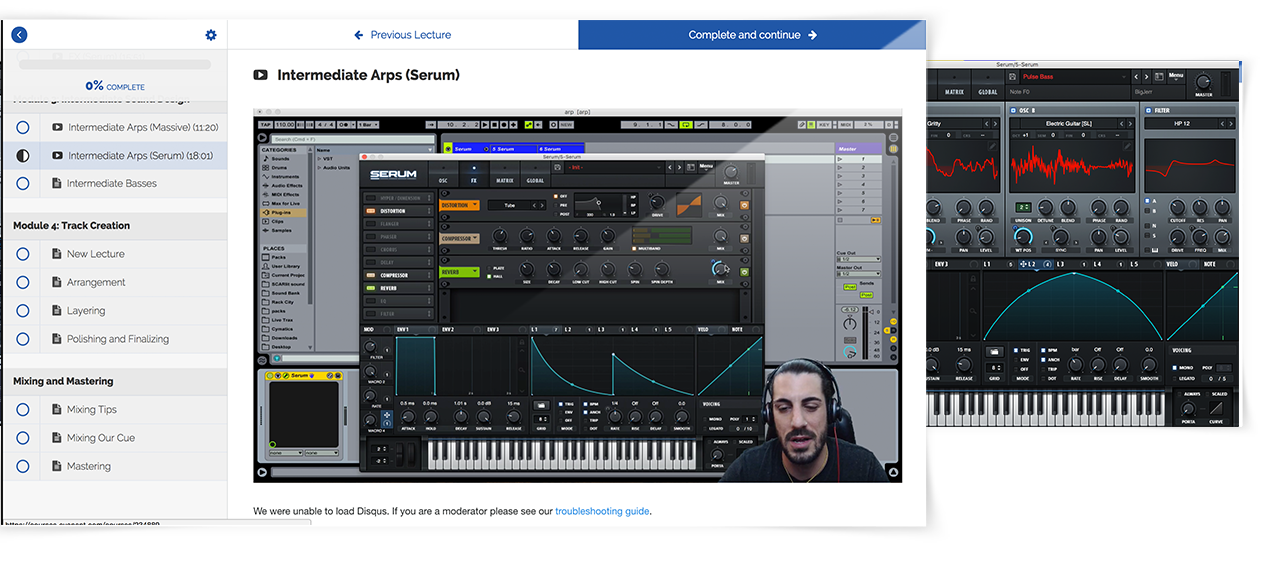Click the UNISON value box in right Serum window
This screenshot has height=561, width=1265.
(x=1024, y=207)
